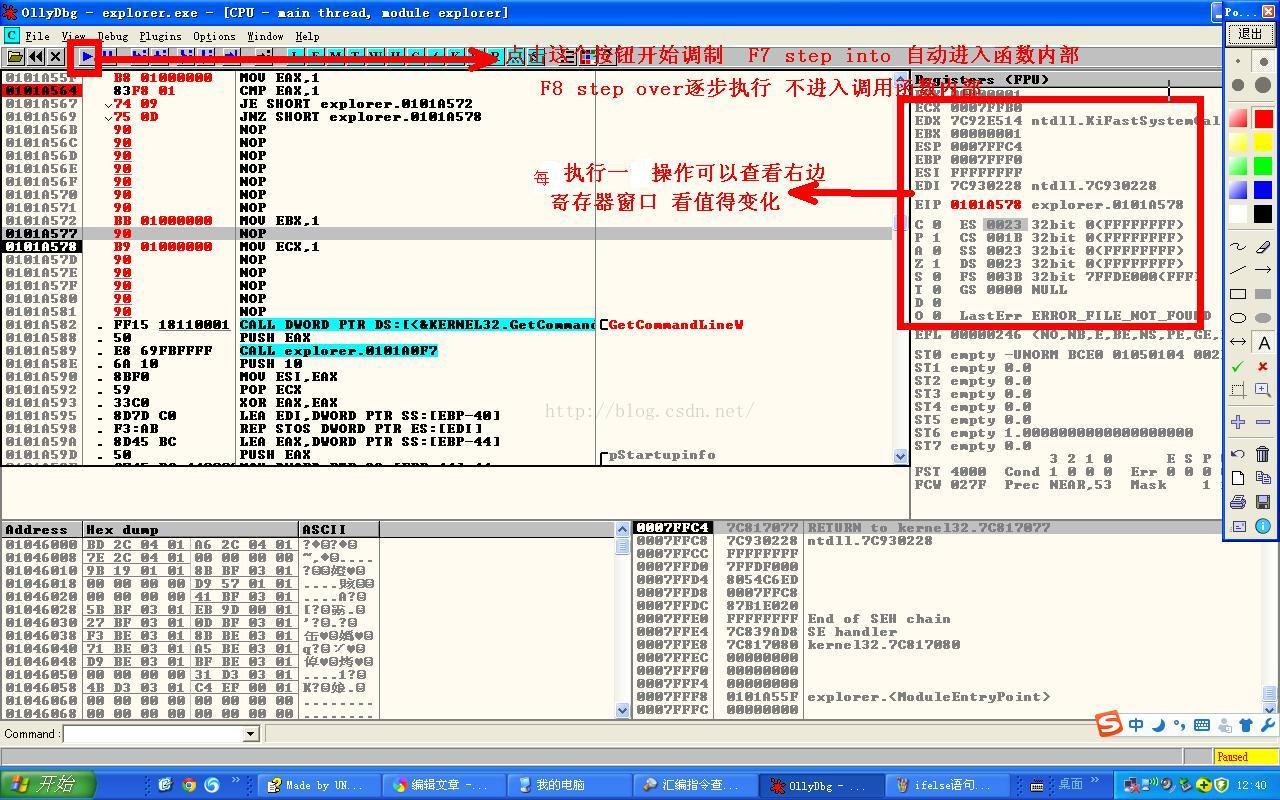
Task: Click the copy pages icon
Action: pyautogui.click(x=1263, y=478)
